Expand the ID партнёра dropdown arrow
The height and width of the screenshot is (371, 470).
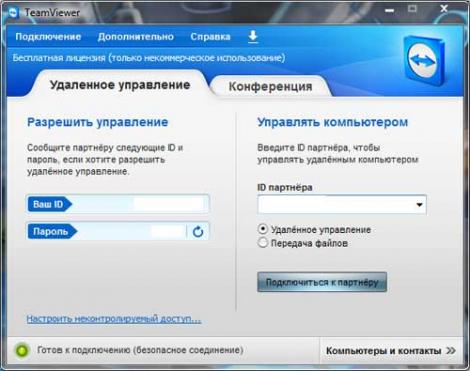pos(419,204)
